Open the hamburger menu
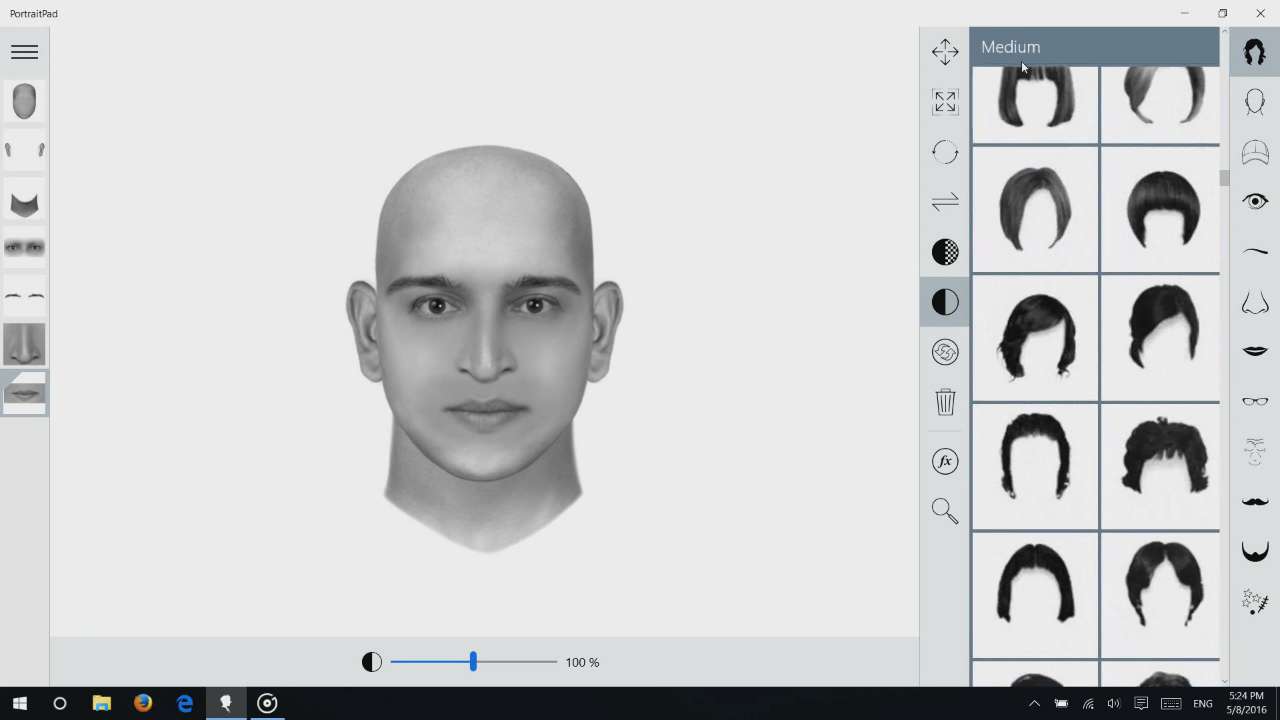1280x720 pixels. point(24,52)
